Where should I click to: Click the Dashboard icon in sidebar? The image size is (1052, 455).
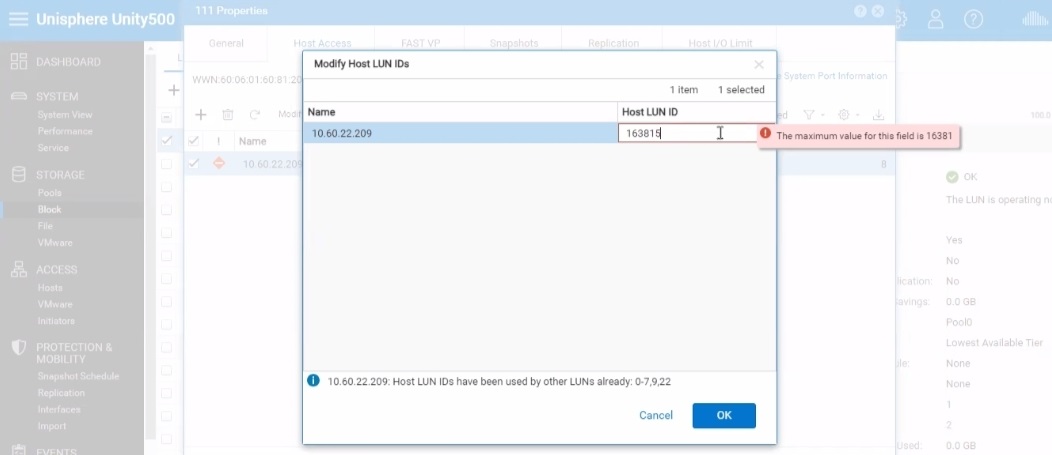[19, 62]
